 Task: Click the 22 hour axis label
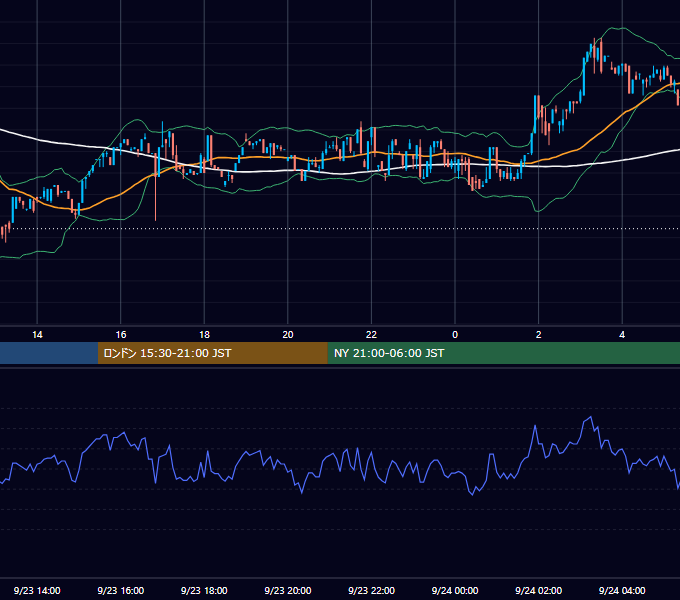371,335
